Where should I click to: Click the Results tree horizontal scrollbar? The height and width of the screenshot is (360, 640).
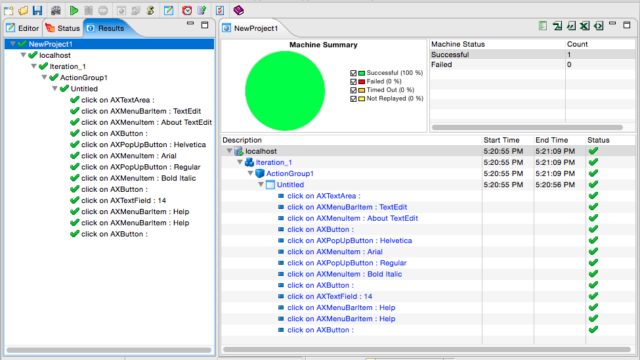(109, 350)
